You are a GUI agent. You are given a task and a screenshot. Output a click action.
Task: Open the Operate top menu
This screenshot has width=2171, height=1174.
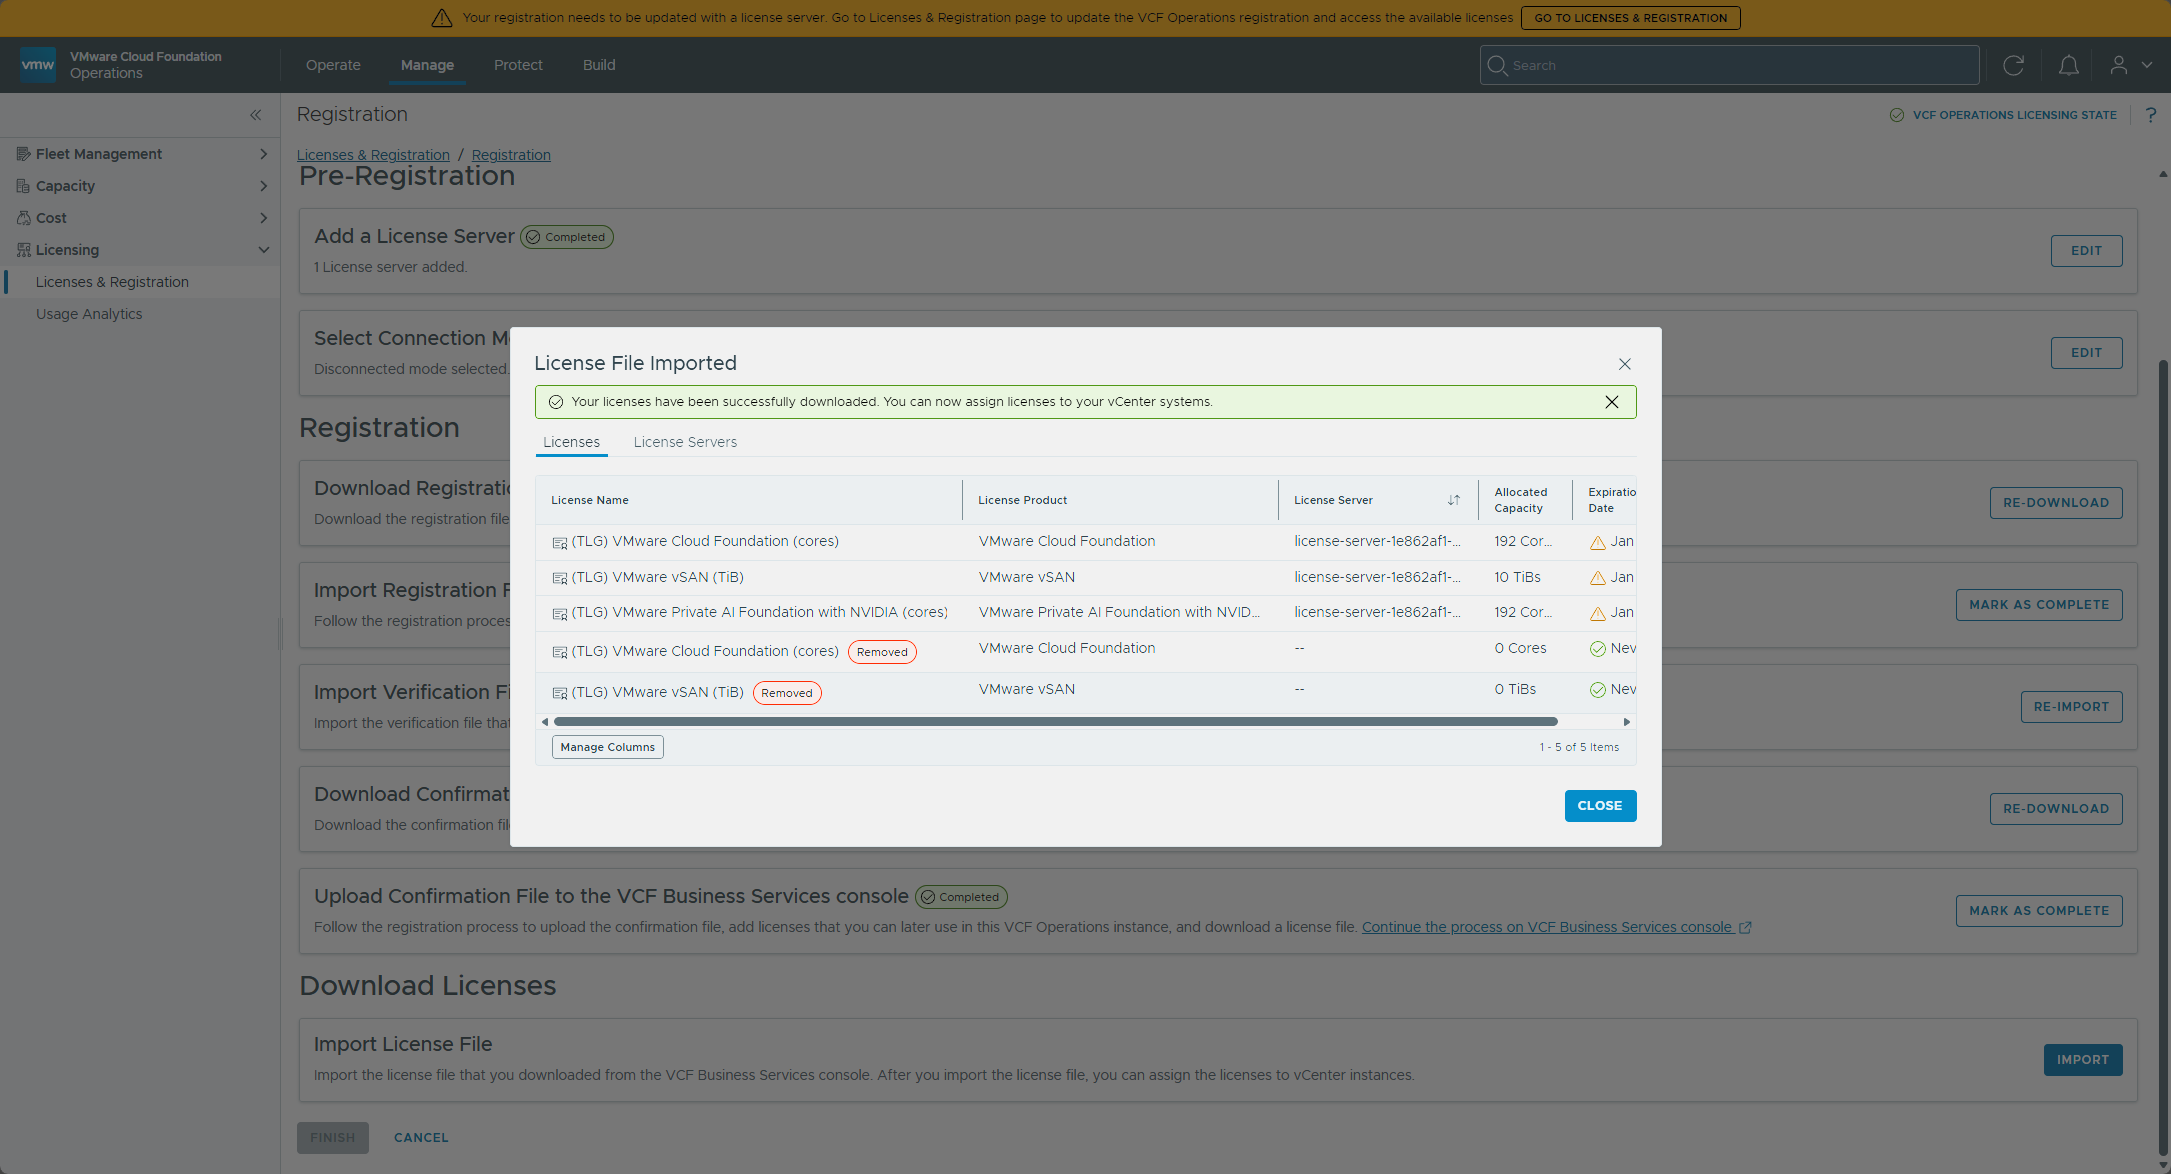[x=333, y=65]
